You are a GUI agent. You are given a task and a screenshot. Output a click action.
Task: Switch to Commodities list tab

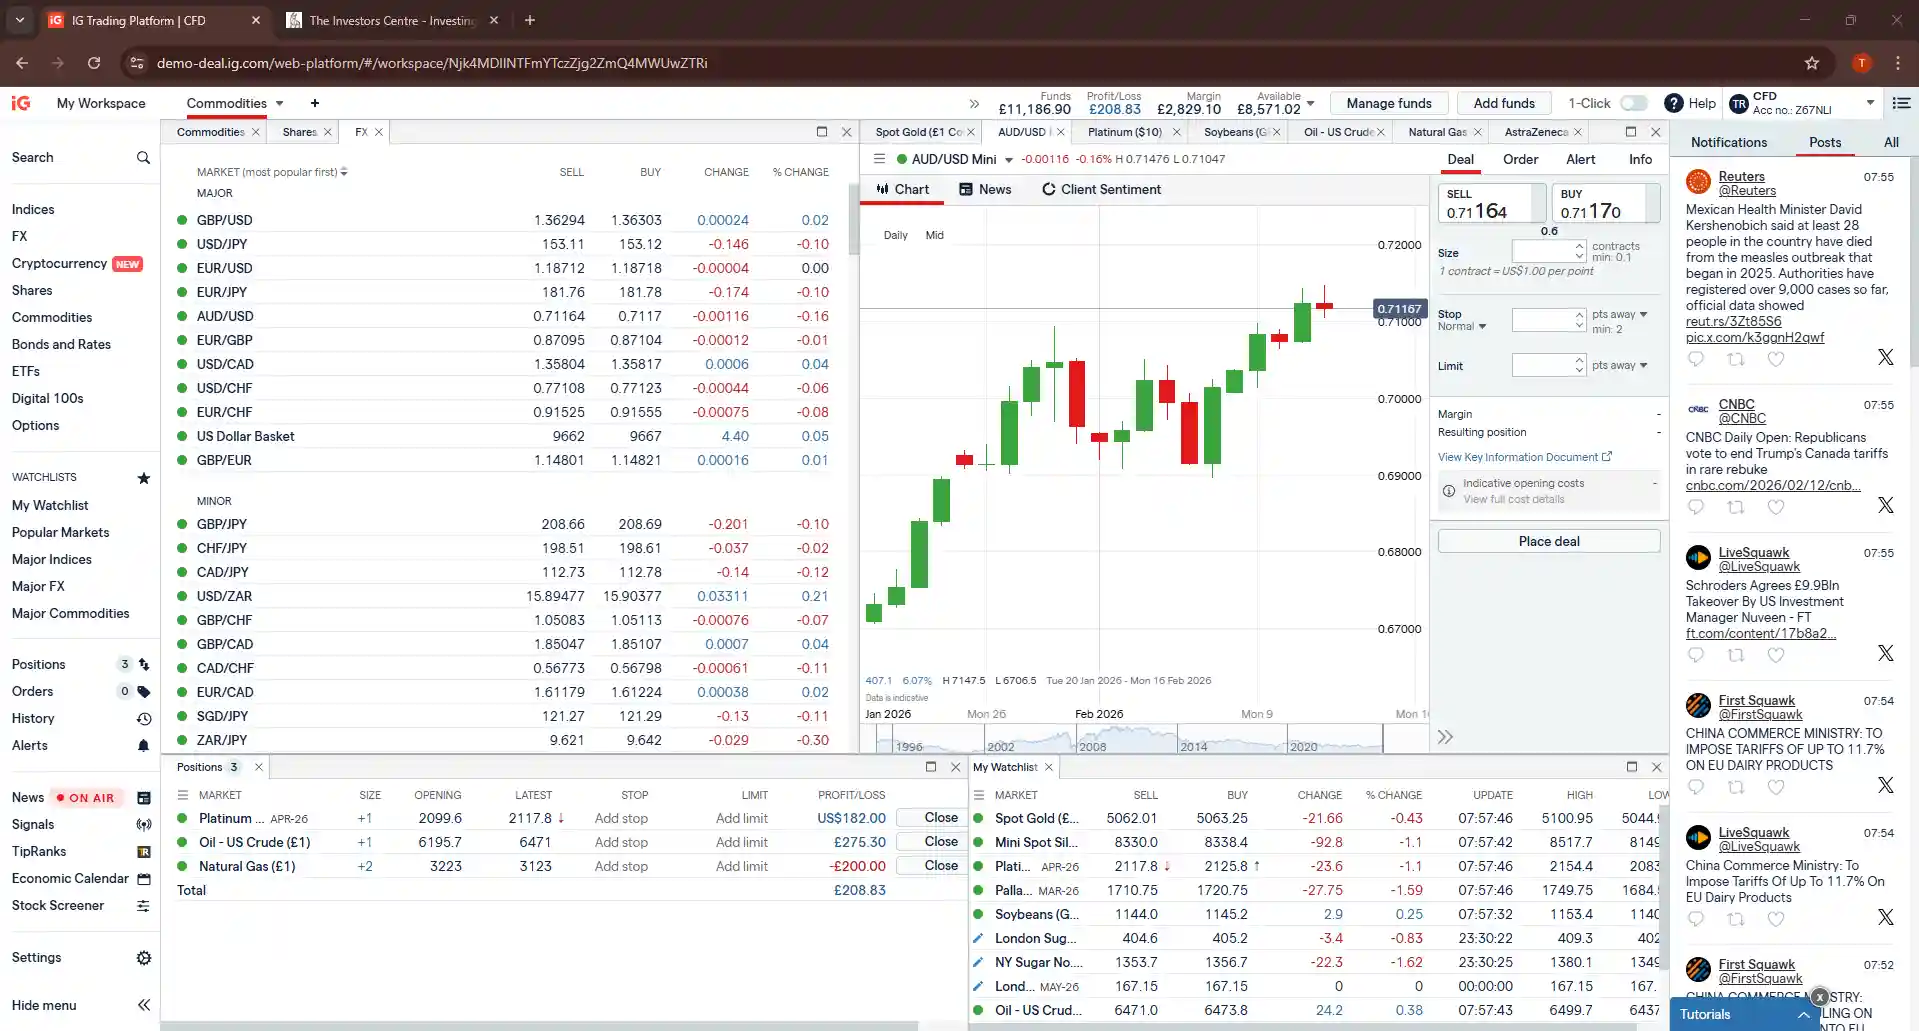coord(210,132)
